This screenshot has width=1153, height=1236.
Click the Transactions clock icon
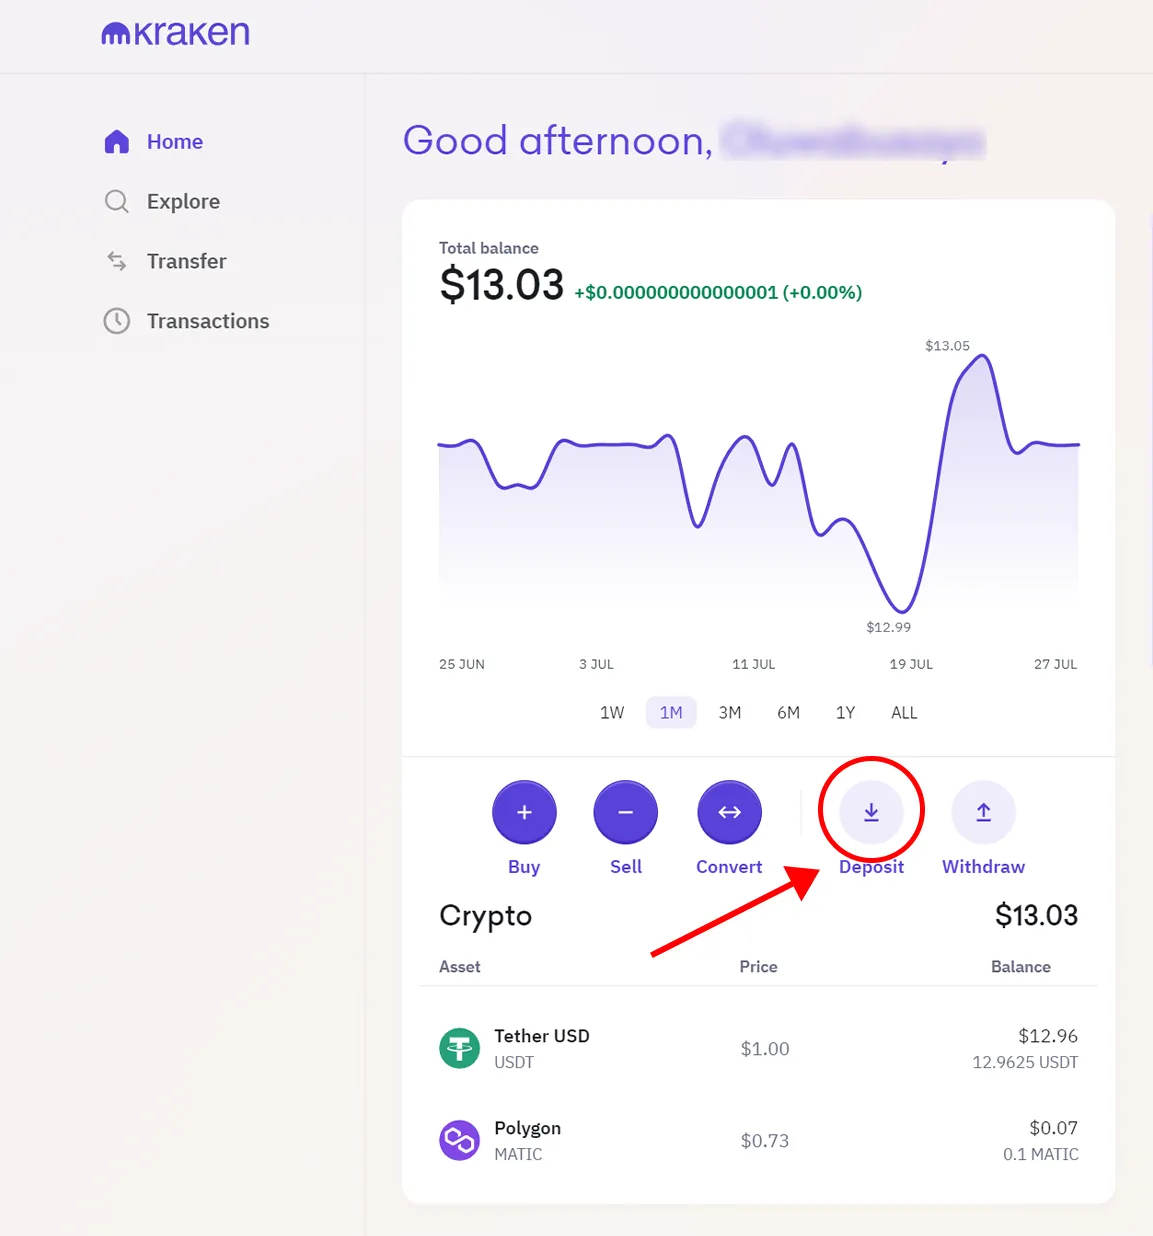117,321
